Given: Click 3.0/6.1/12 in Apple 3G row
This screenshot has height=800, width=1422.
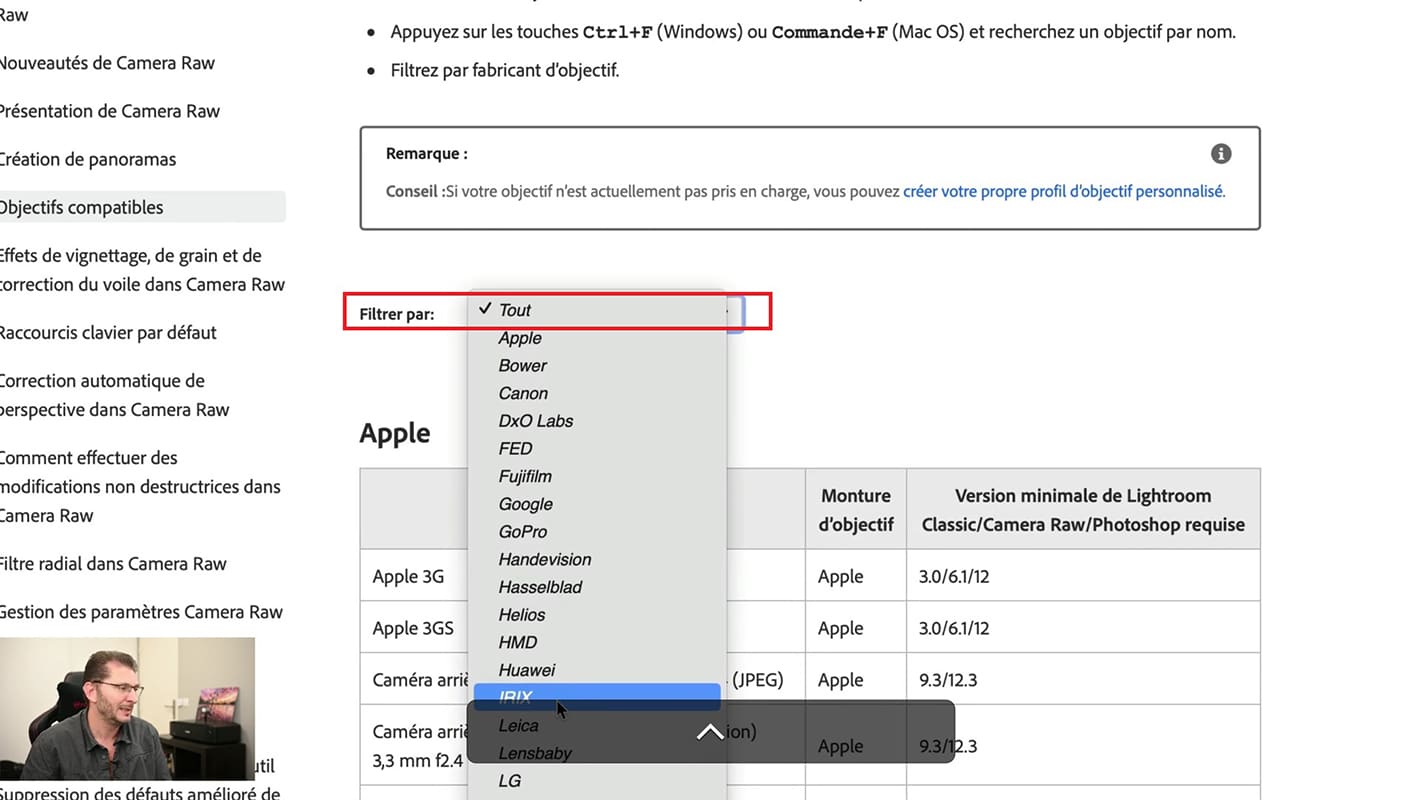Looking at the screenshot, I should point(954,576).
